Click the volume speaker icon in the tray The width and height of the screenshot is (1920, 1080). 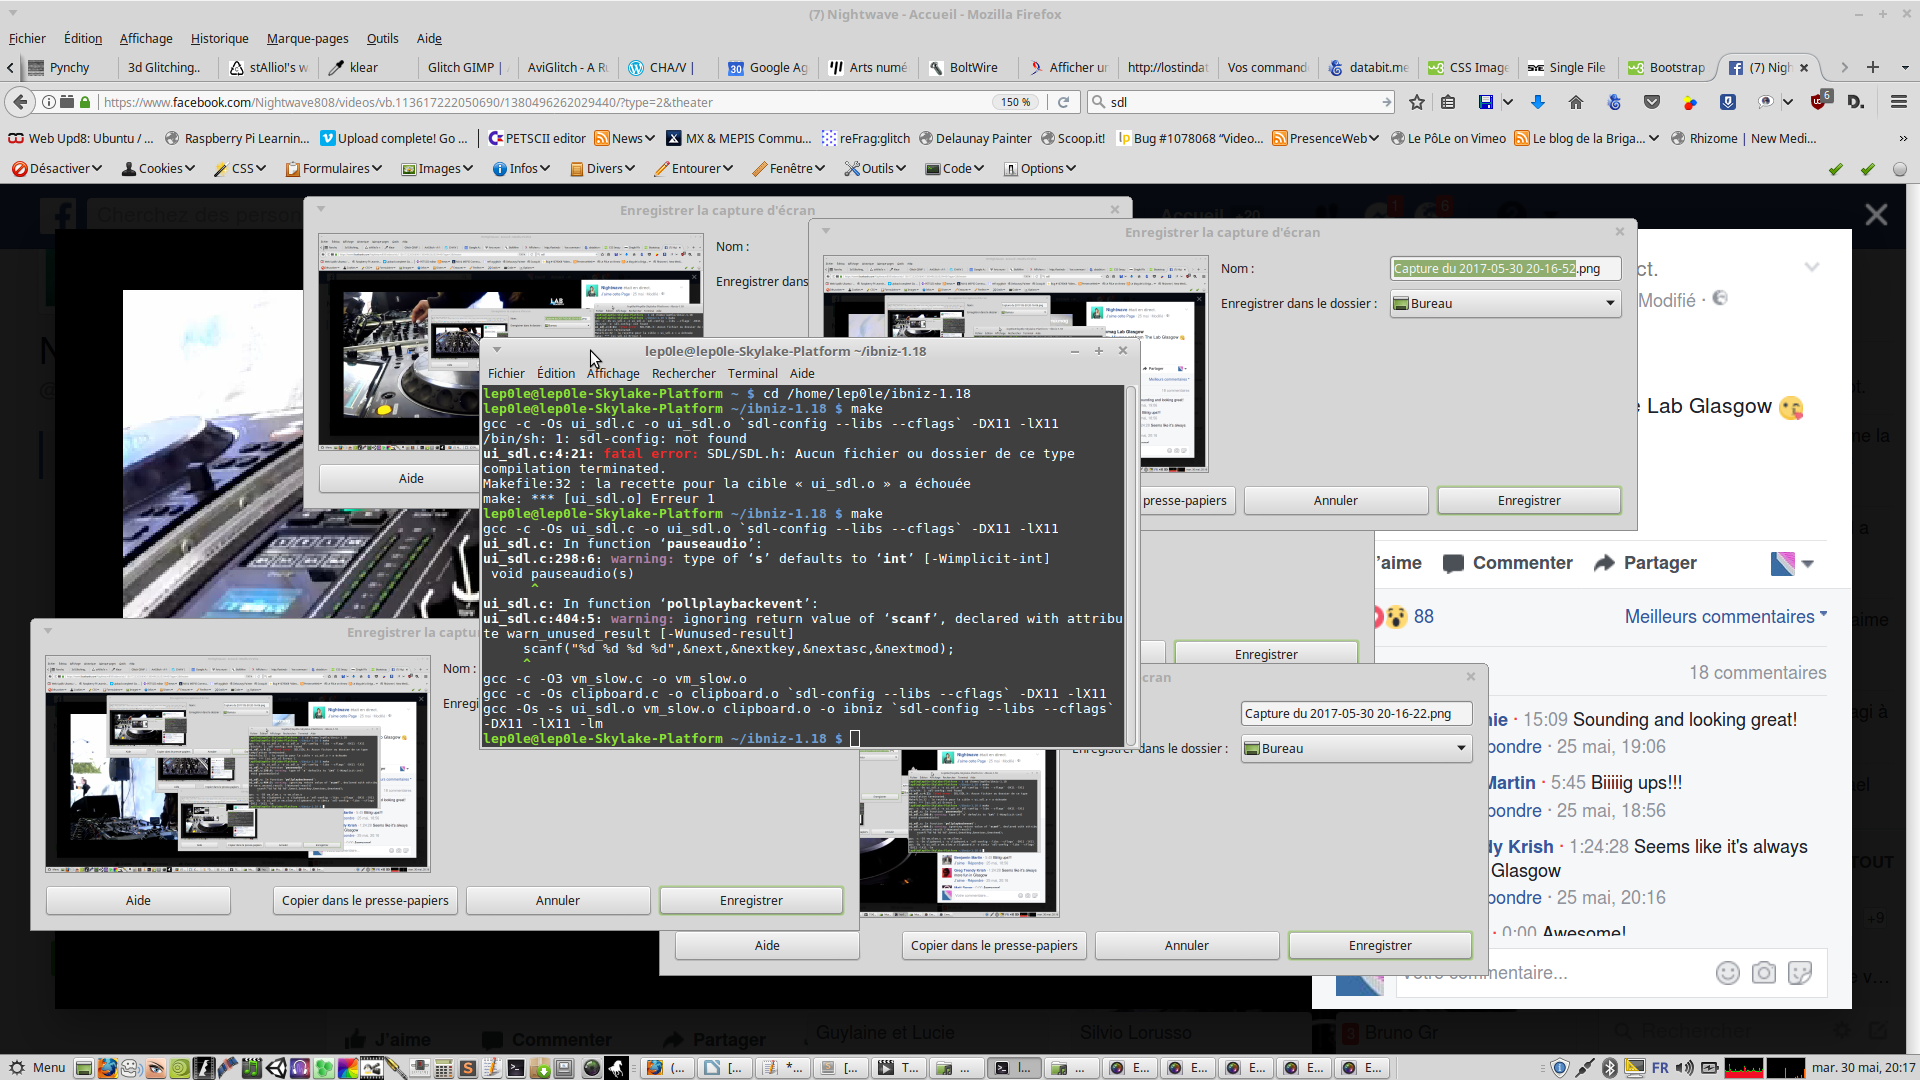[x=1685, y=1068]
